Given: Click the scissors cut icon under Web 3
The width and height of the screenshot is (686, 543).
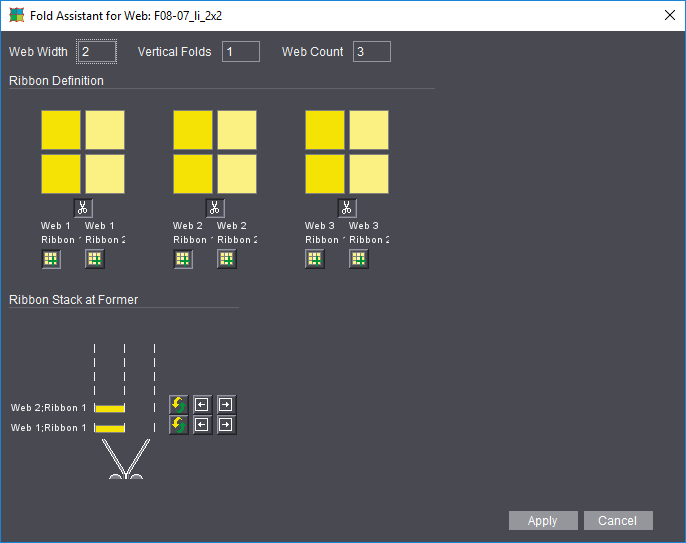Looking at the screenshot, I should pyautogui.click(x=347, y=208).
